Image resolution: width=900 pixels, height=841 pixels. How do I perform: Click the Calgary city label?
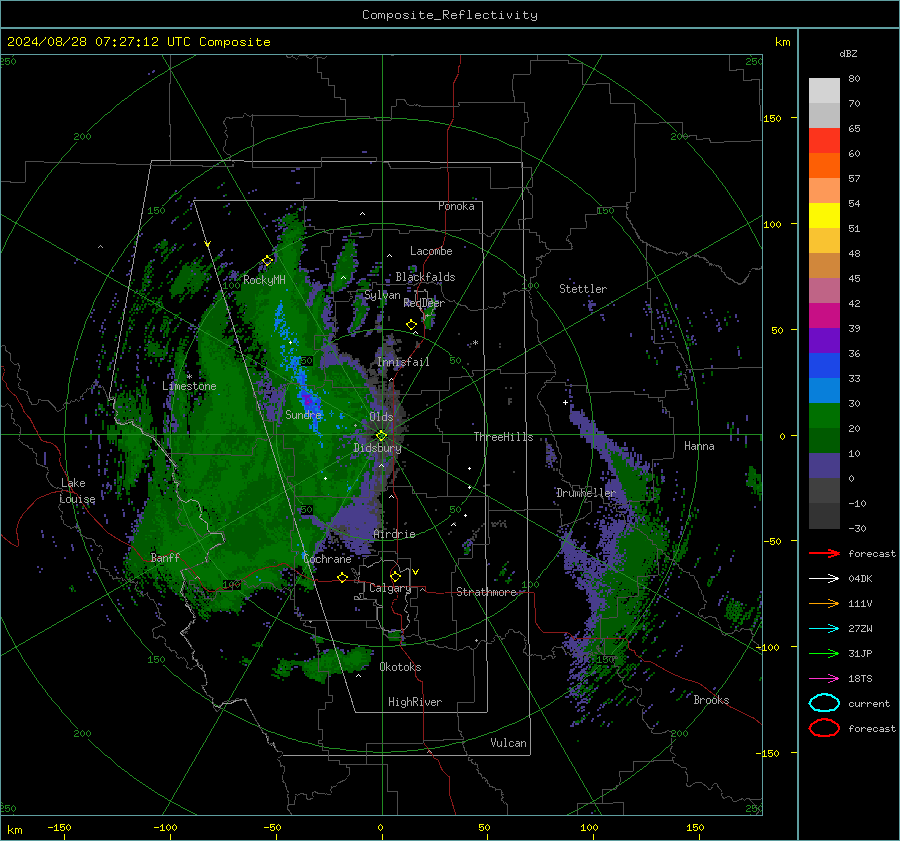[390, 588]
